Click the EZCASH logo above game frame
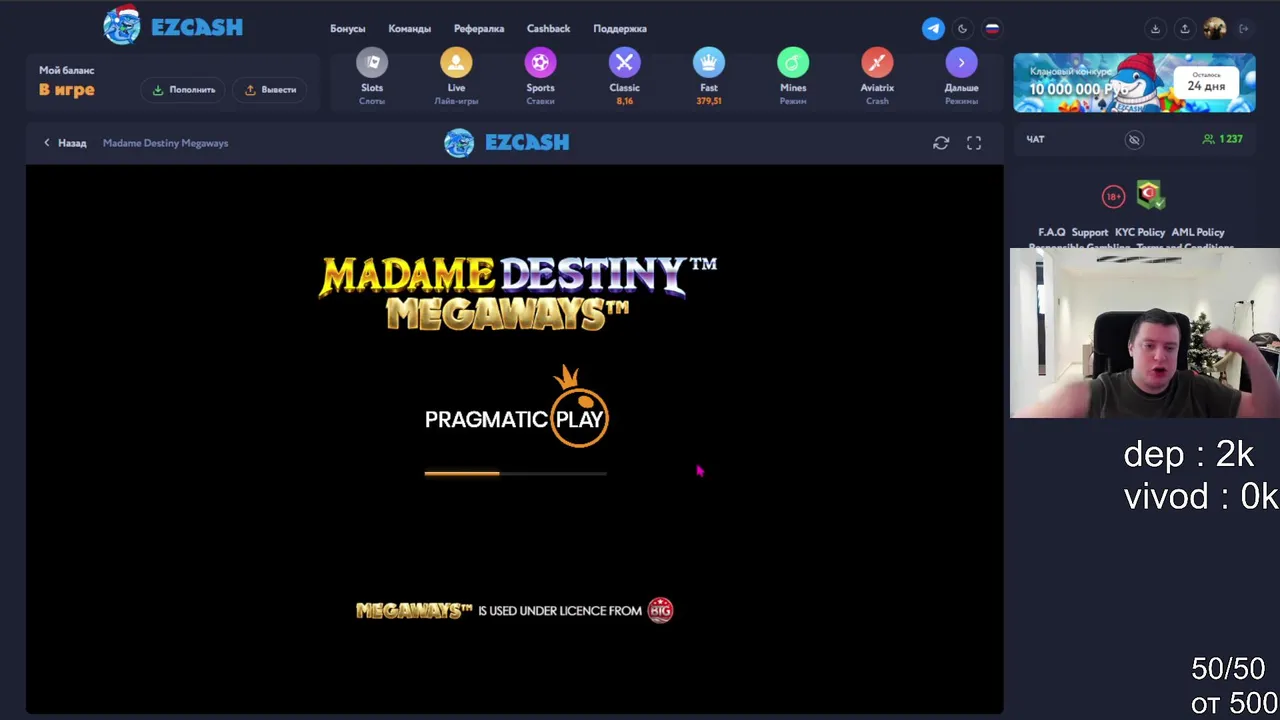Viewport: 1280px width, 720px height. (507, 143)
